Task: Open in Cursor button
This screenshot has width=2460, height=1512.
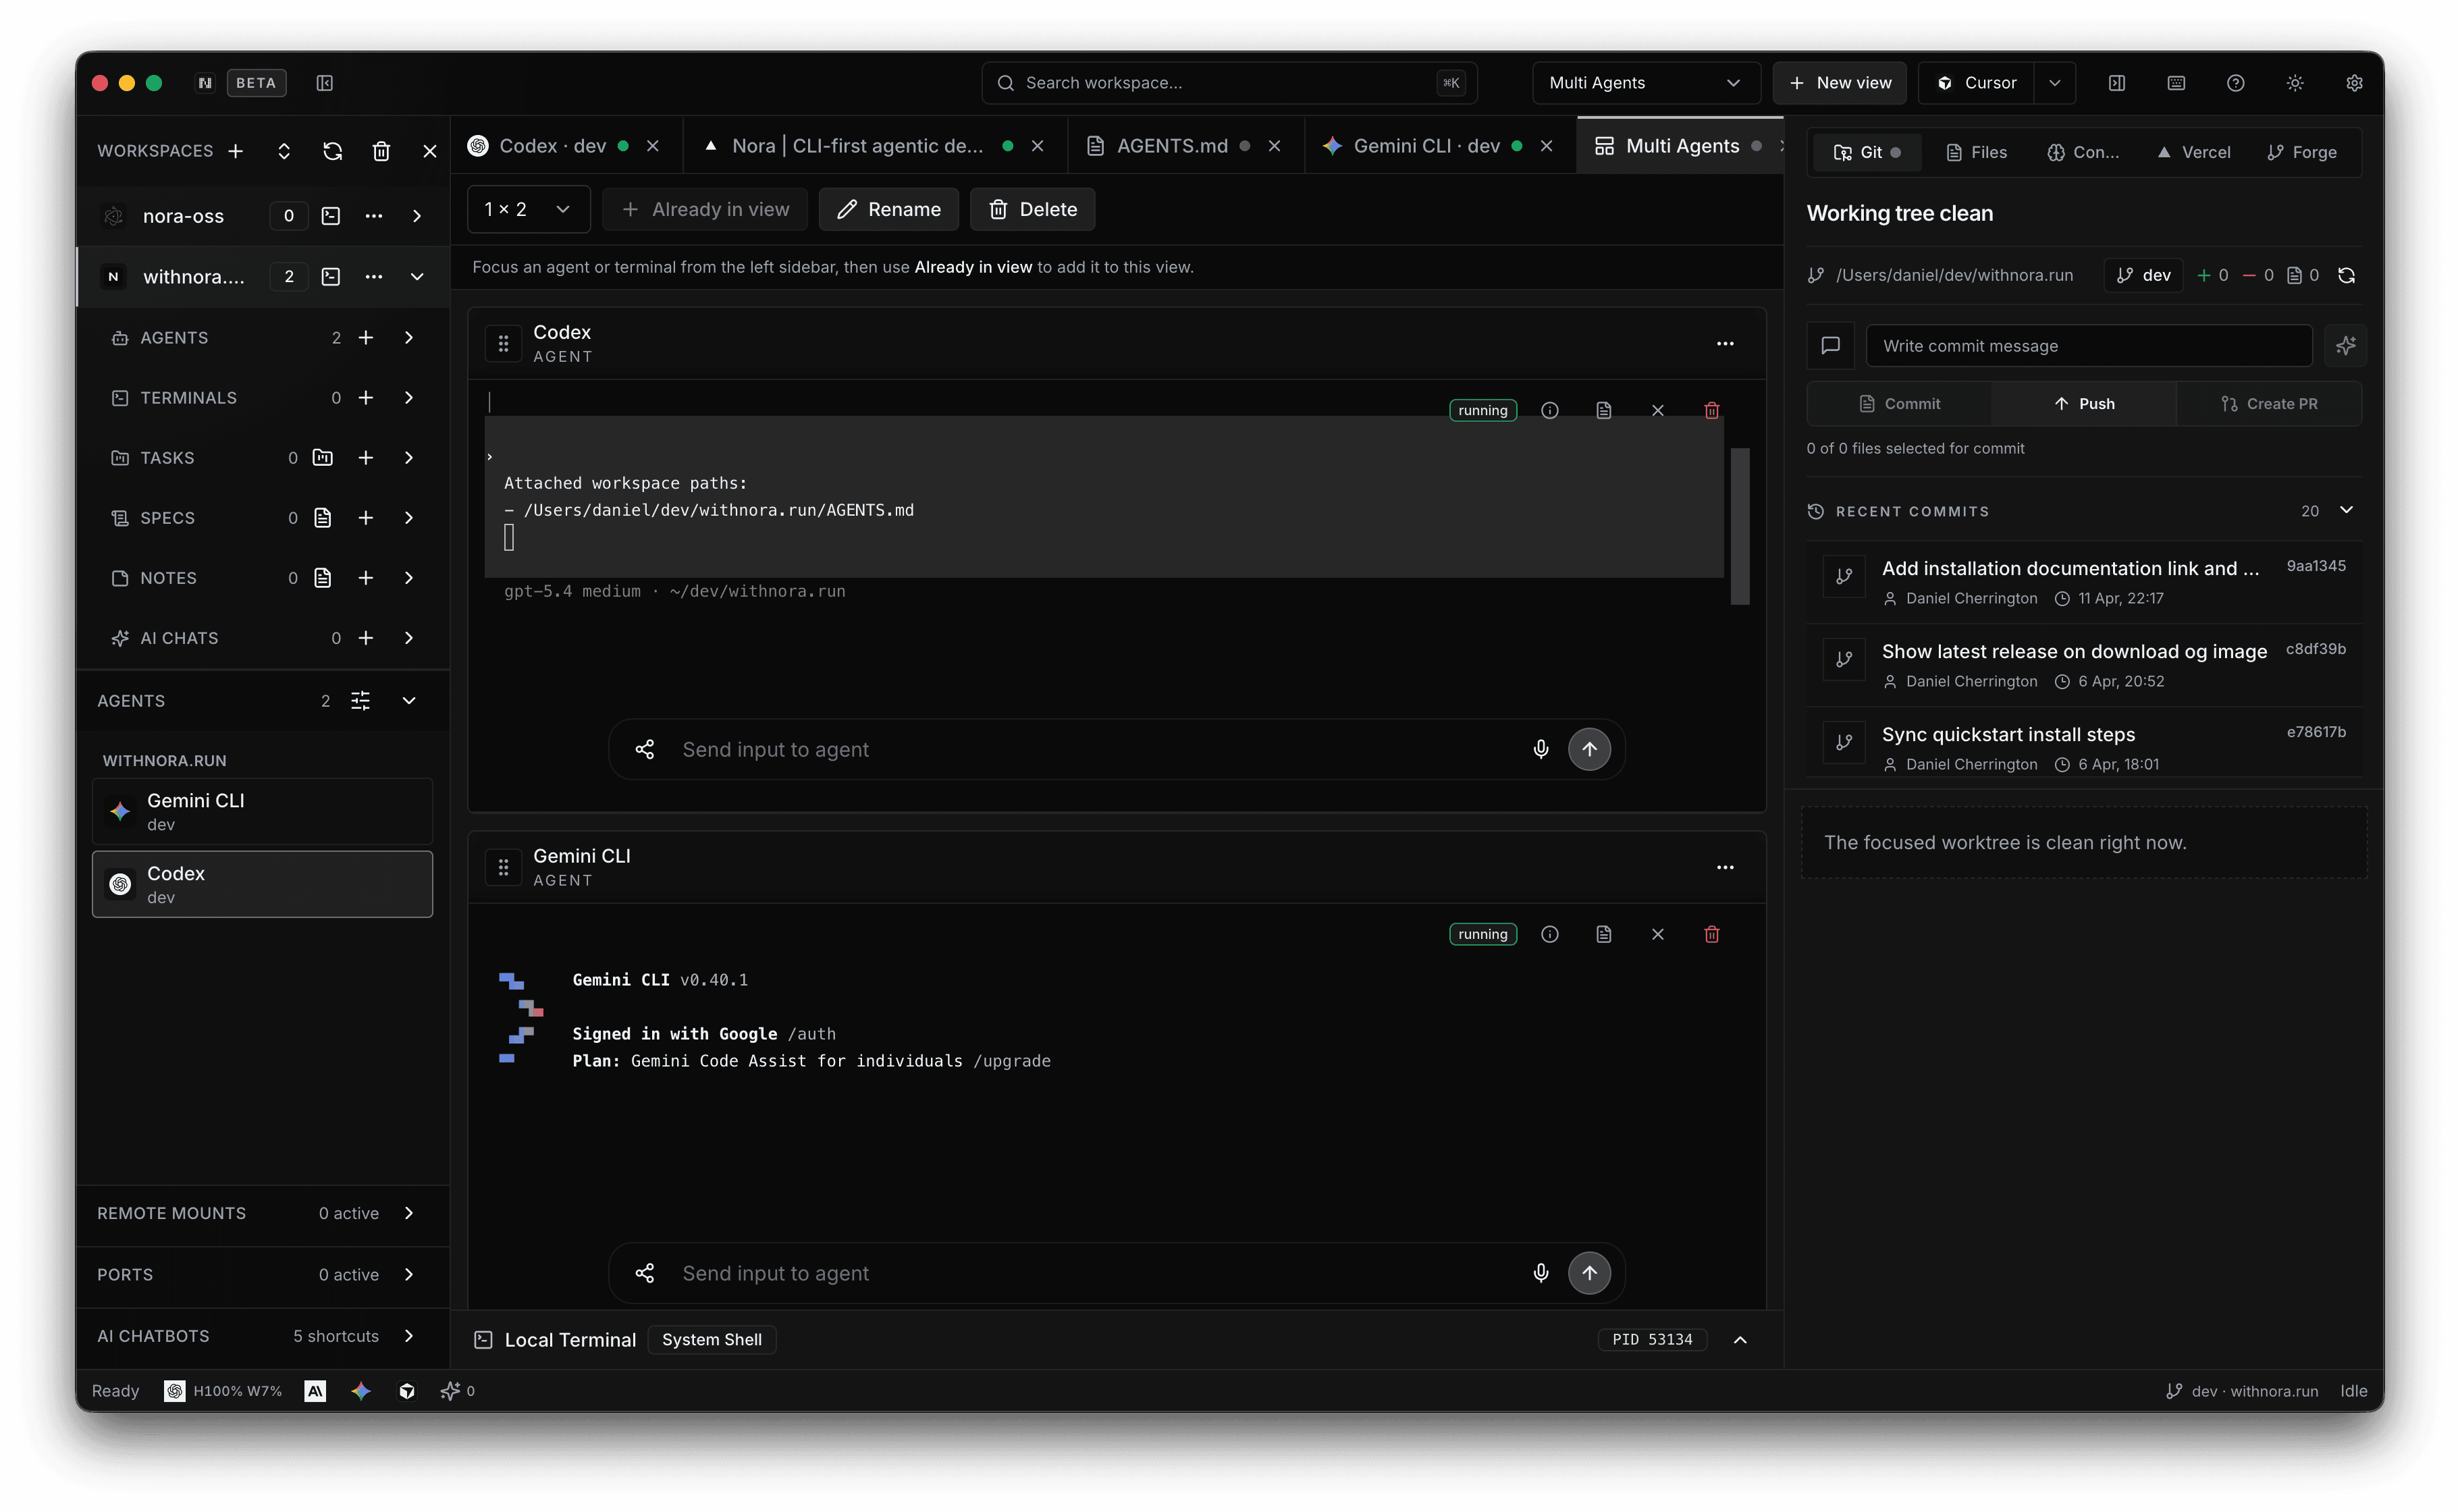Action: click(x=1977, y=83)
